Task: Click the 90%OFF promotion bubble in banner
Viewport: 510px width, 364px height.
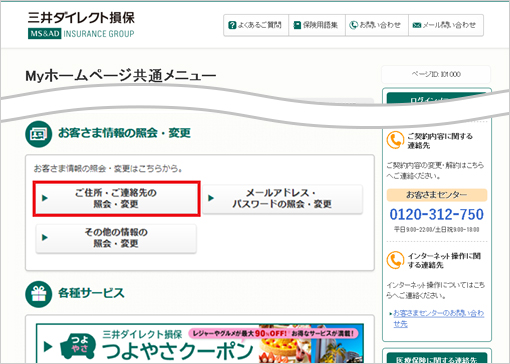Action: pos(273,333)
